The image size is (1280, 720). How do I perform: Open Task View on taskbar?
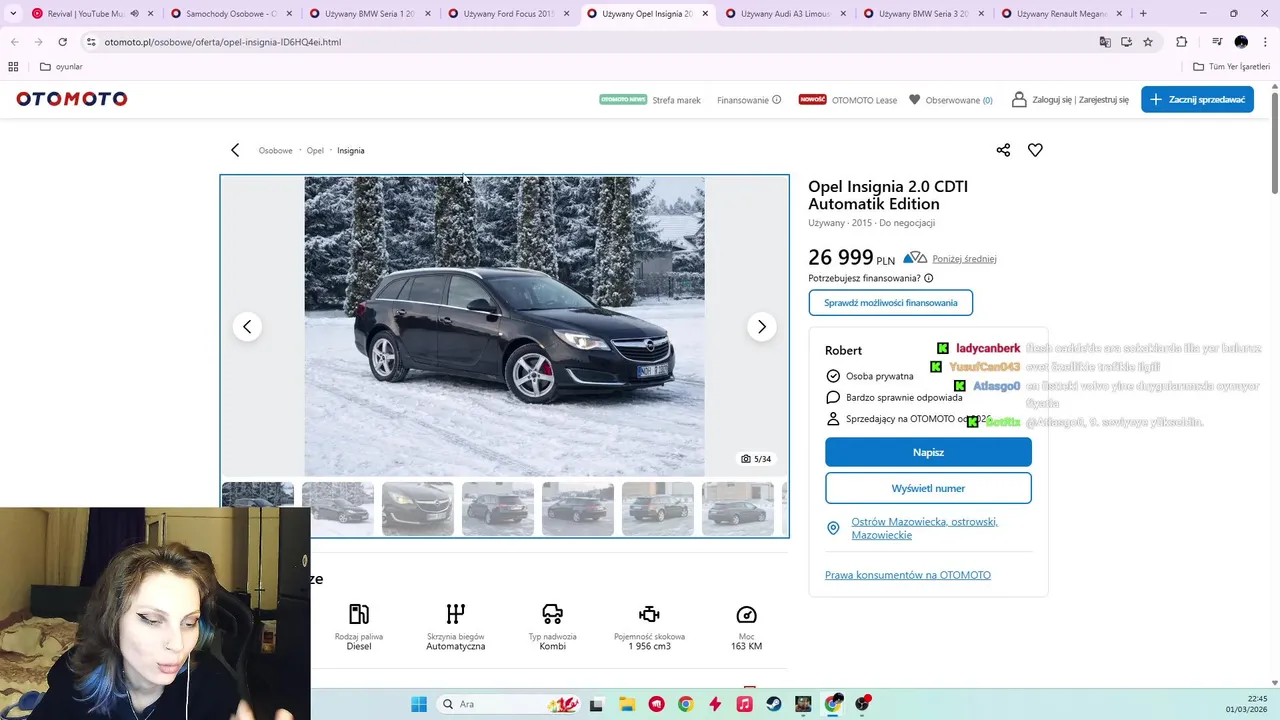coord(596,704)
